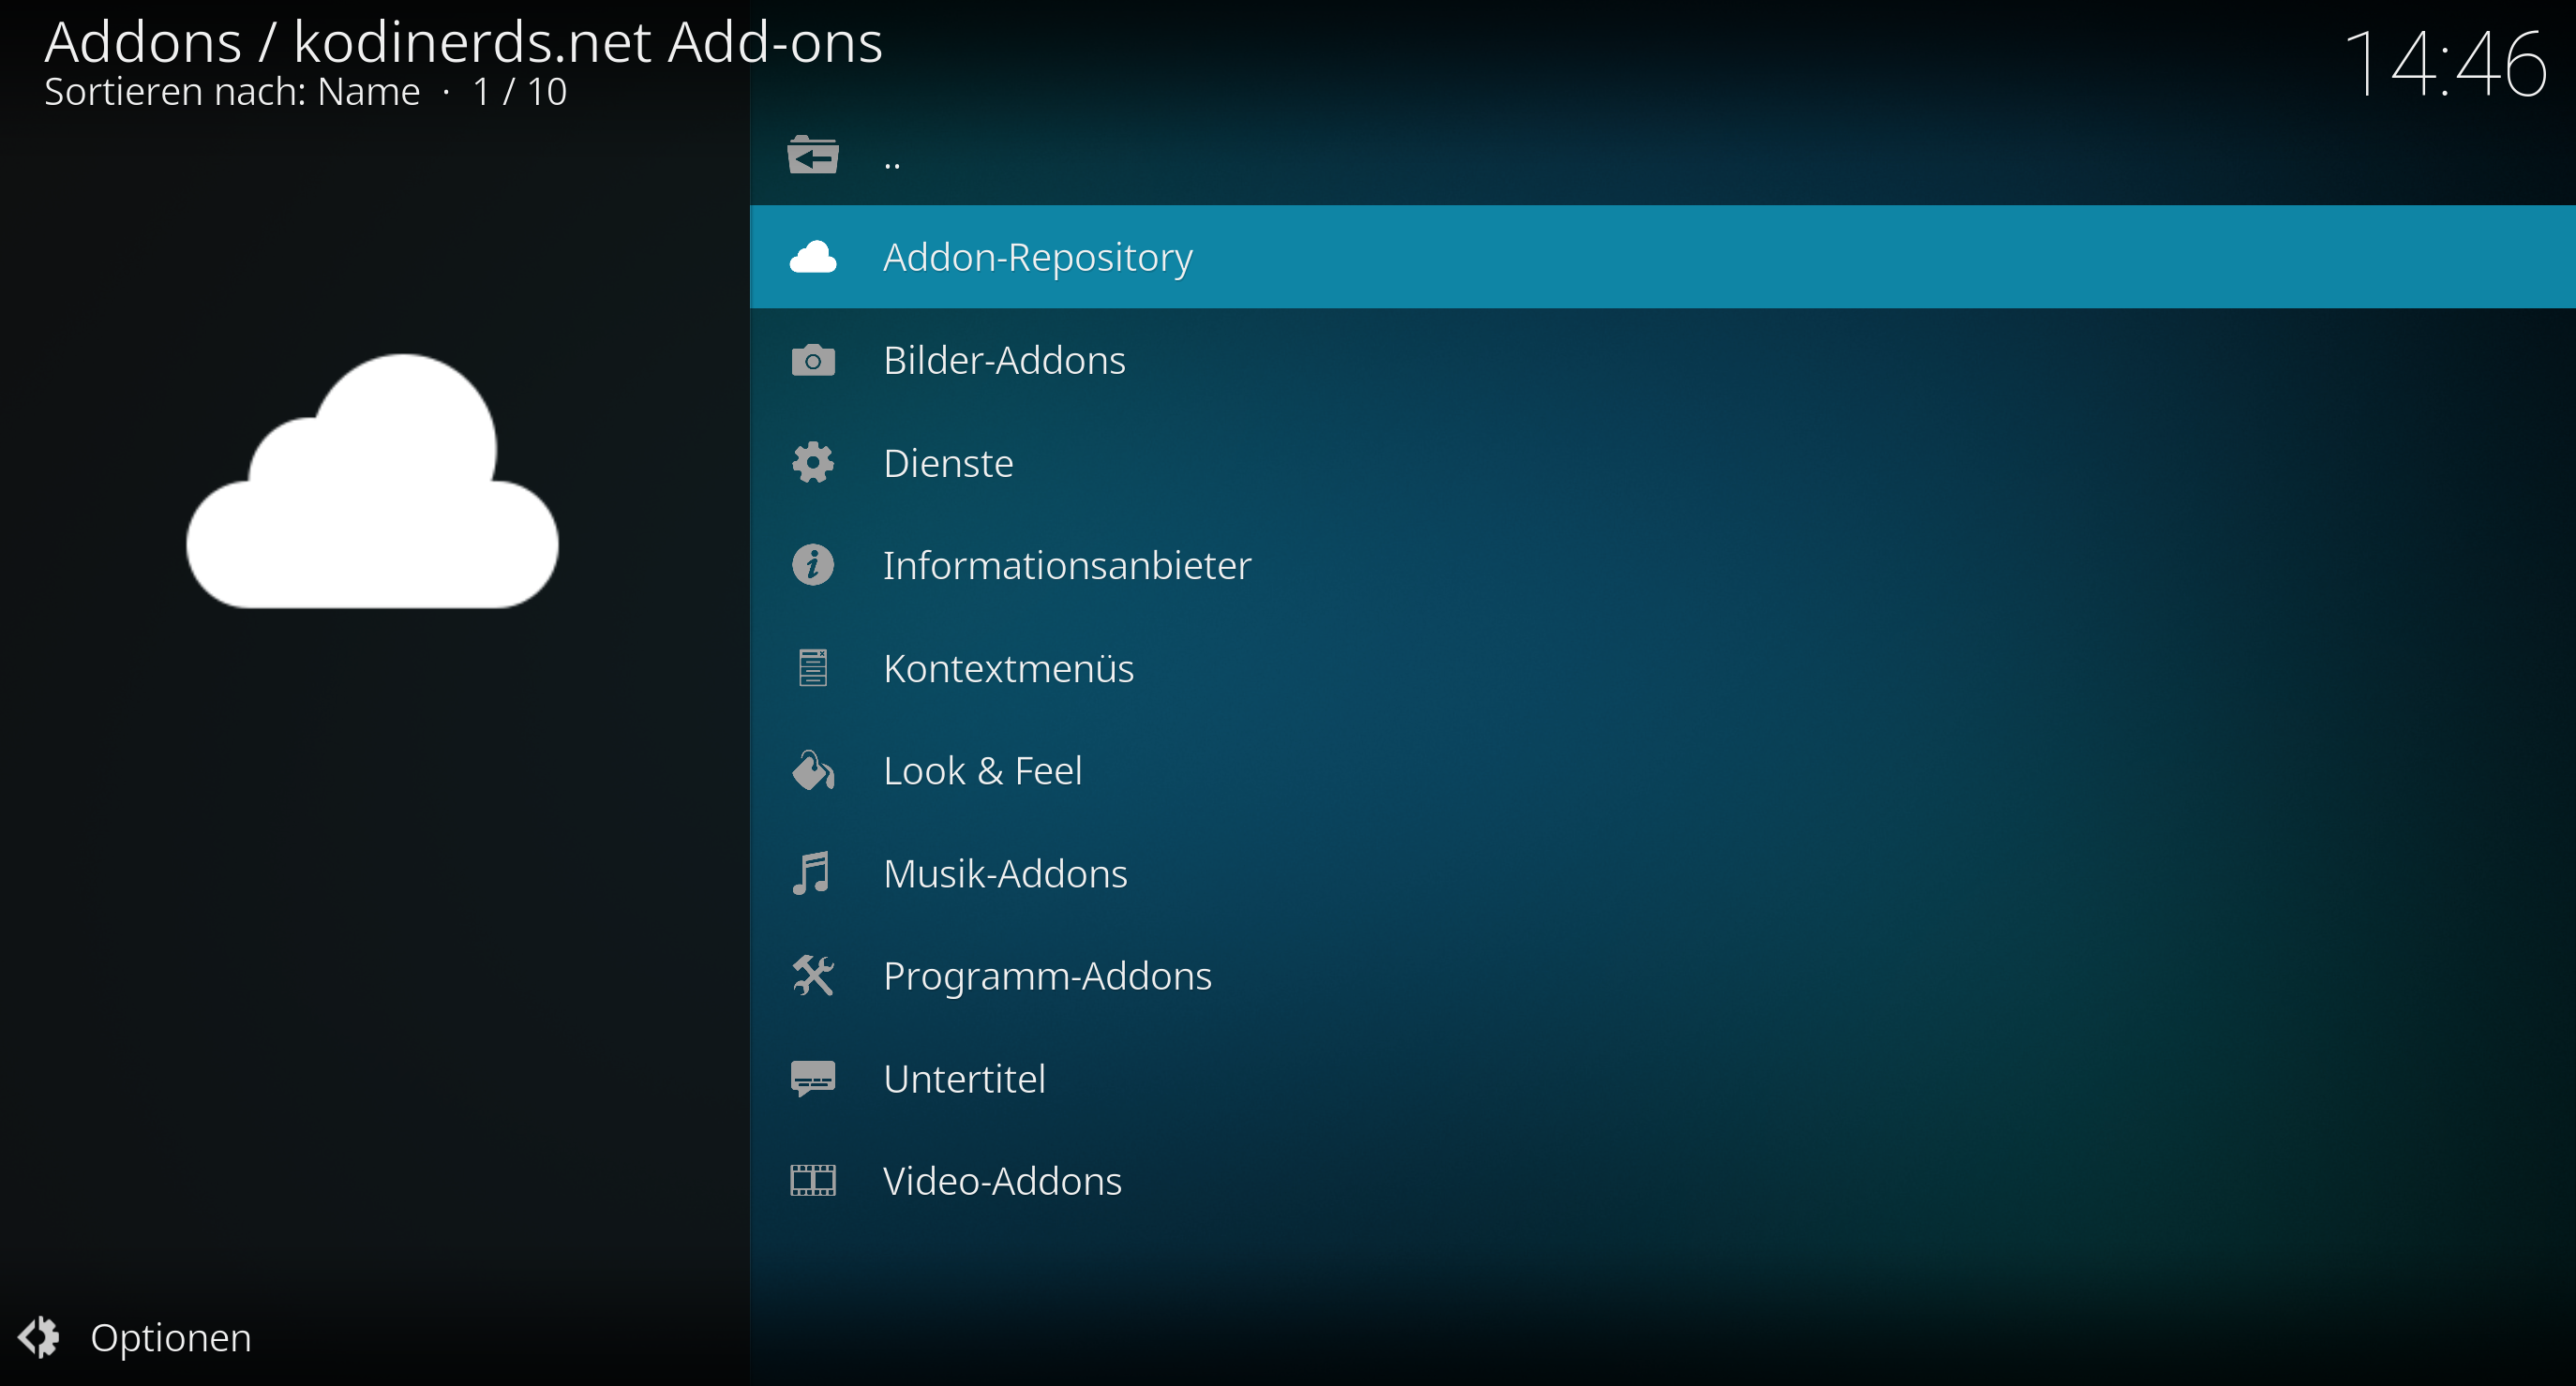The height and width of the screenshot is (1386, 2576).
Task: Click the Optionen gear icon
Action: pos(39,1337)
